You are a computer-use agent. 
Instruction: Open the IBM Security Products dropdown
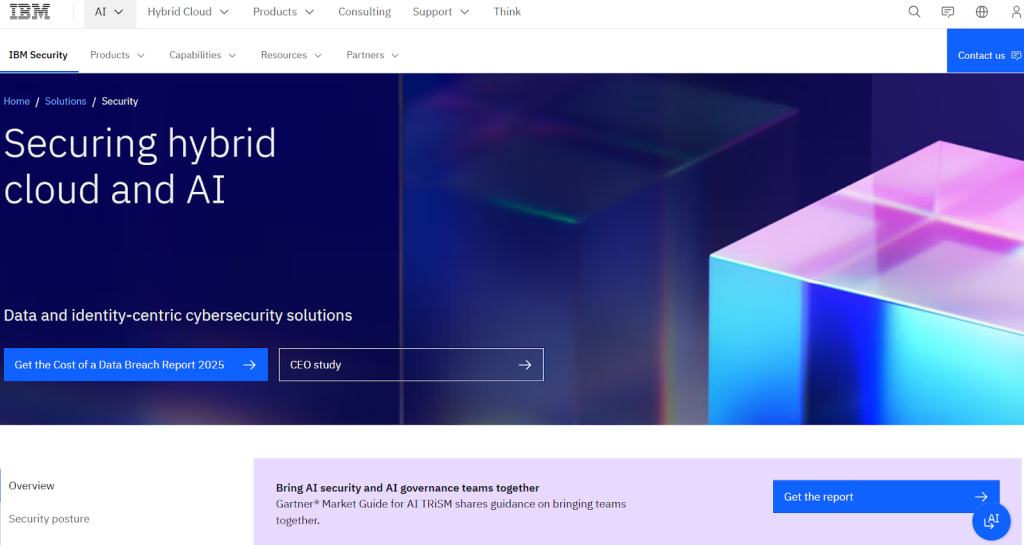pos(118,55)
